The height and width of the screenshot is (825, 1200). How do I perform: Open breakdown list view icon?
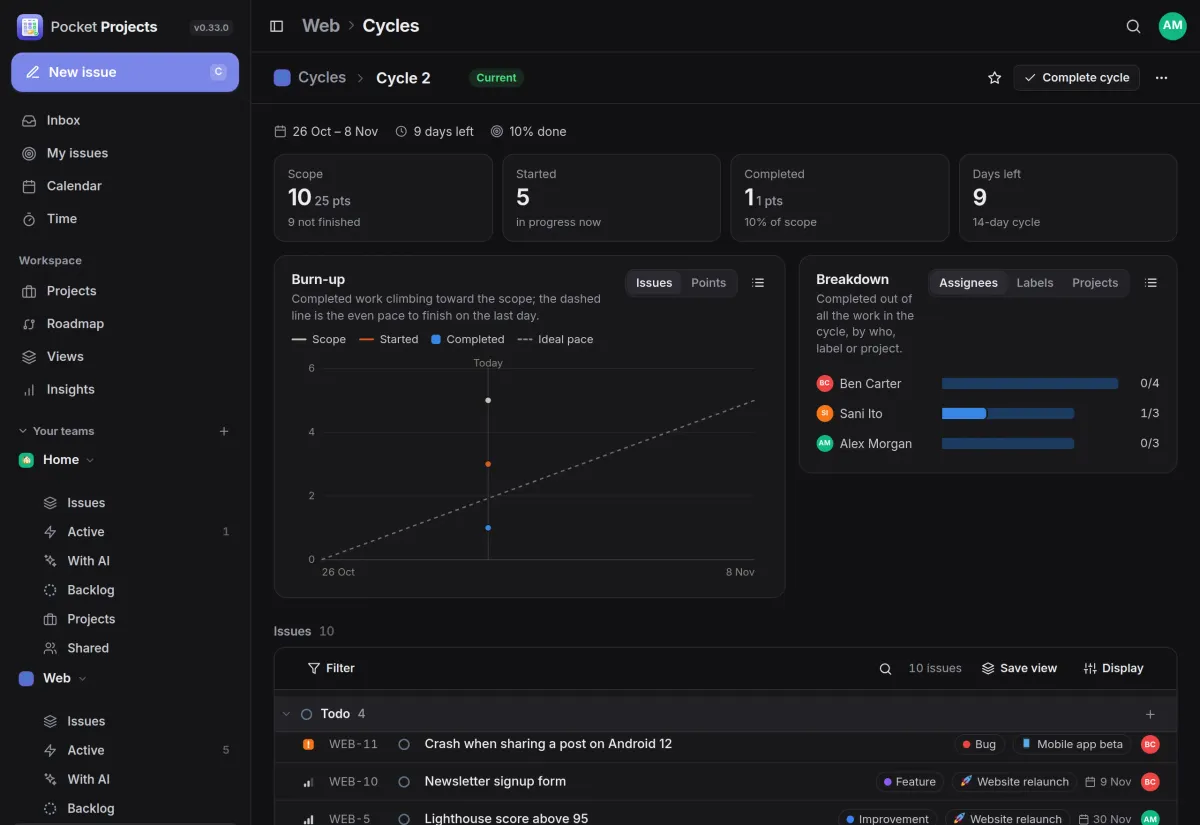click(1151, 283)
